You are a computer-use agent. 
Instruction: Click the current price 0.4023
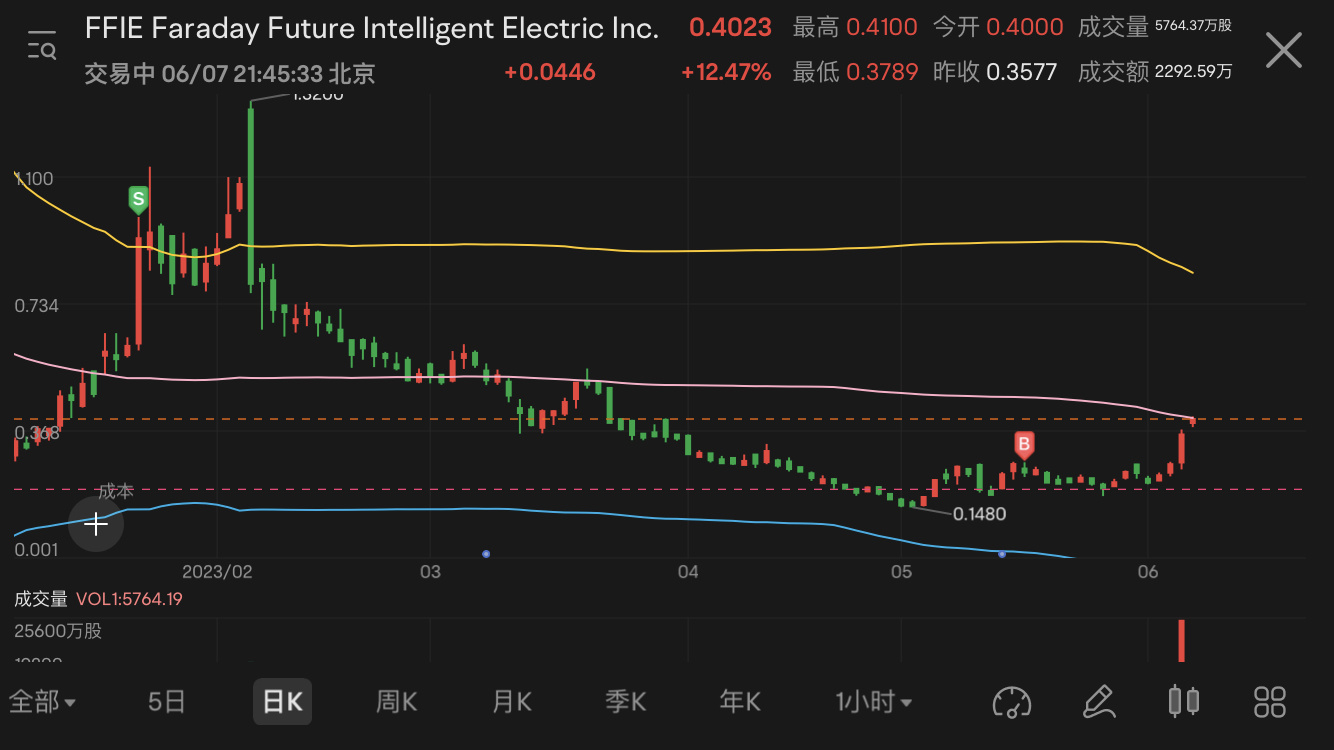point(730,28)
